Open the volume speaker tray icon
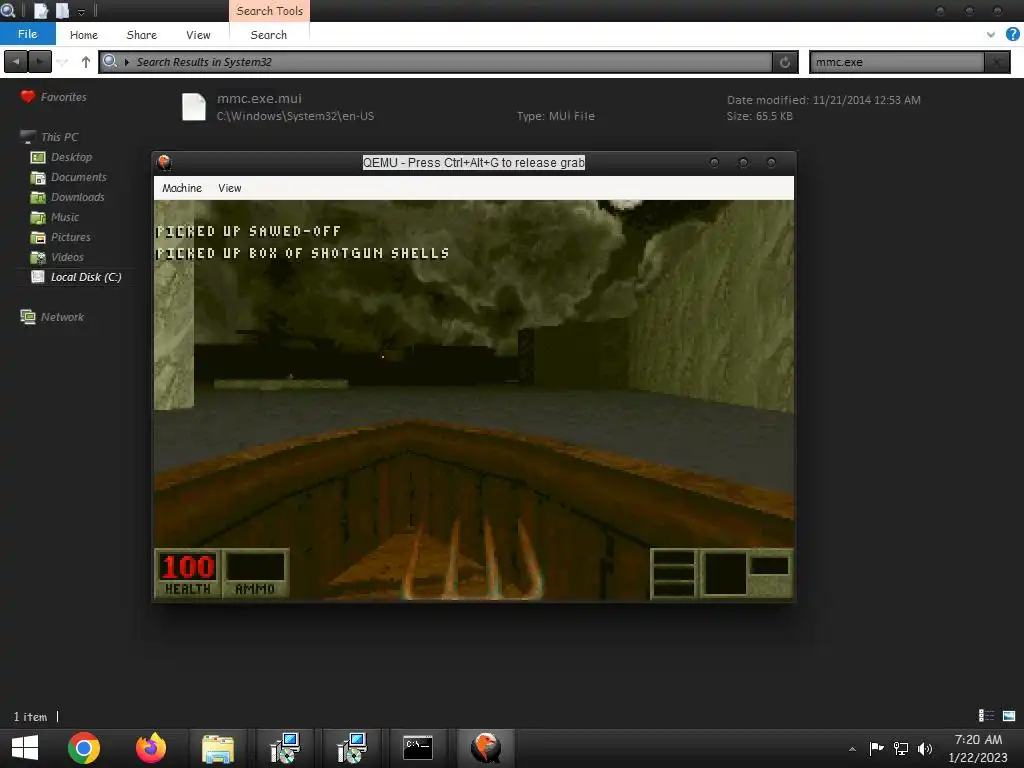Image resolution: width=1024 pixels, height=768 pixels. click(x=925, y=748)
